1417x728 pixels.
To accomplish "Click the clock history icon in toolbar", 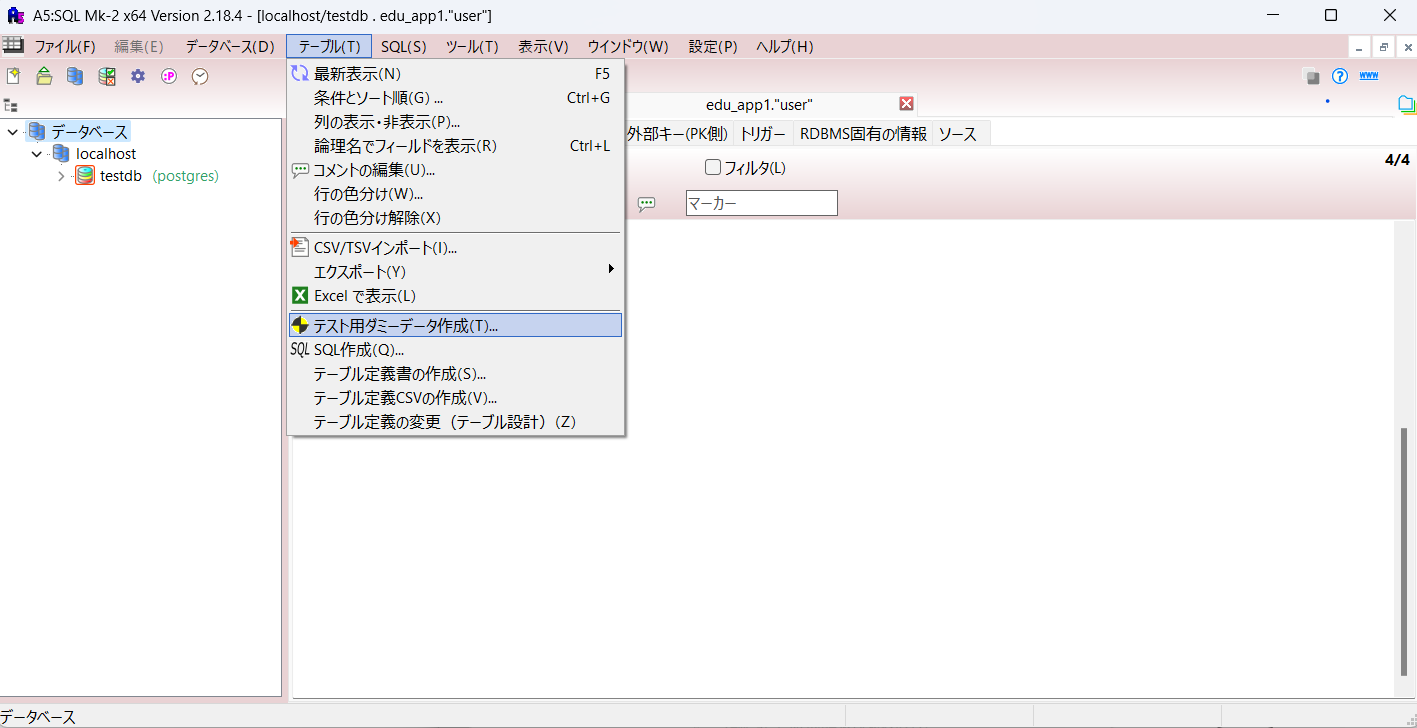I will pyautogui.click(x=200, y=76).
